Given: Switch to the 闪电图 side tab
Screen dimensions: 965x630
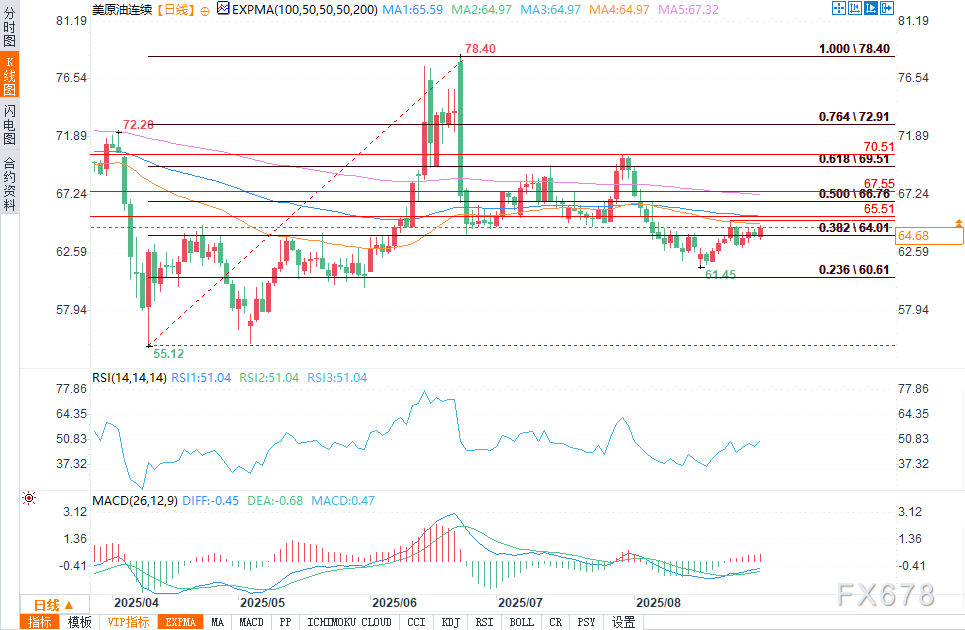Looking at the screenshot, I should pos(10,125).
